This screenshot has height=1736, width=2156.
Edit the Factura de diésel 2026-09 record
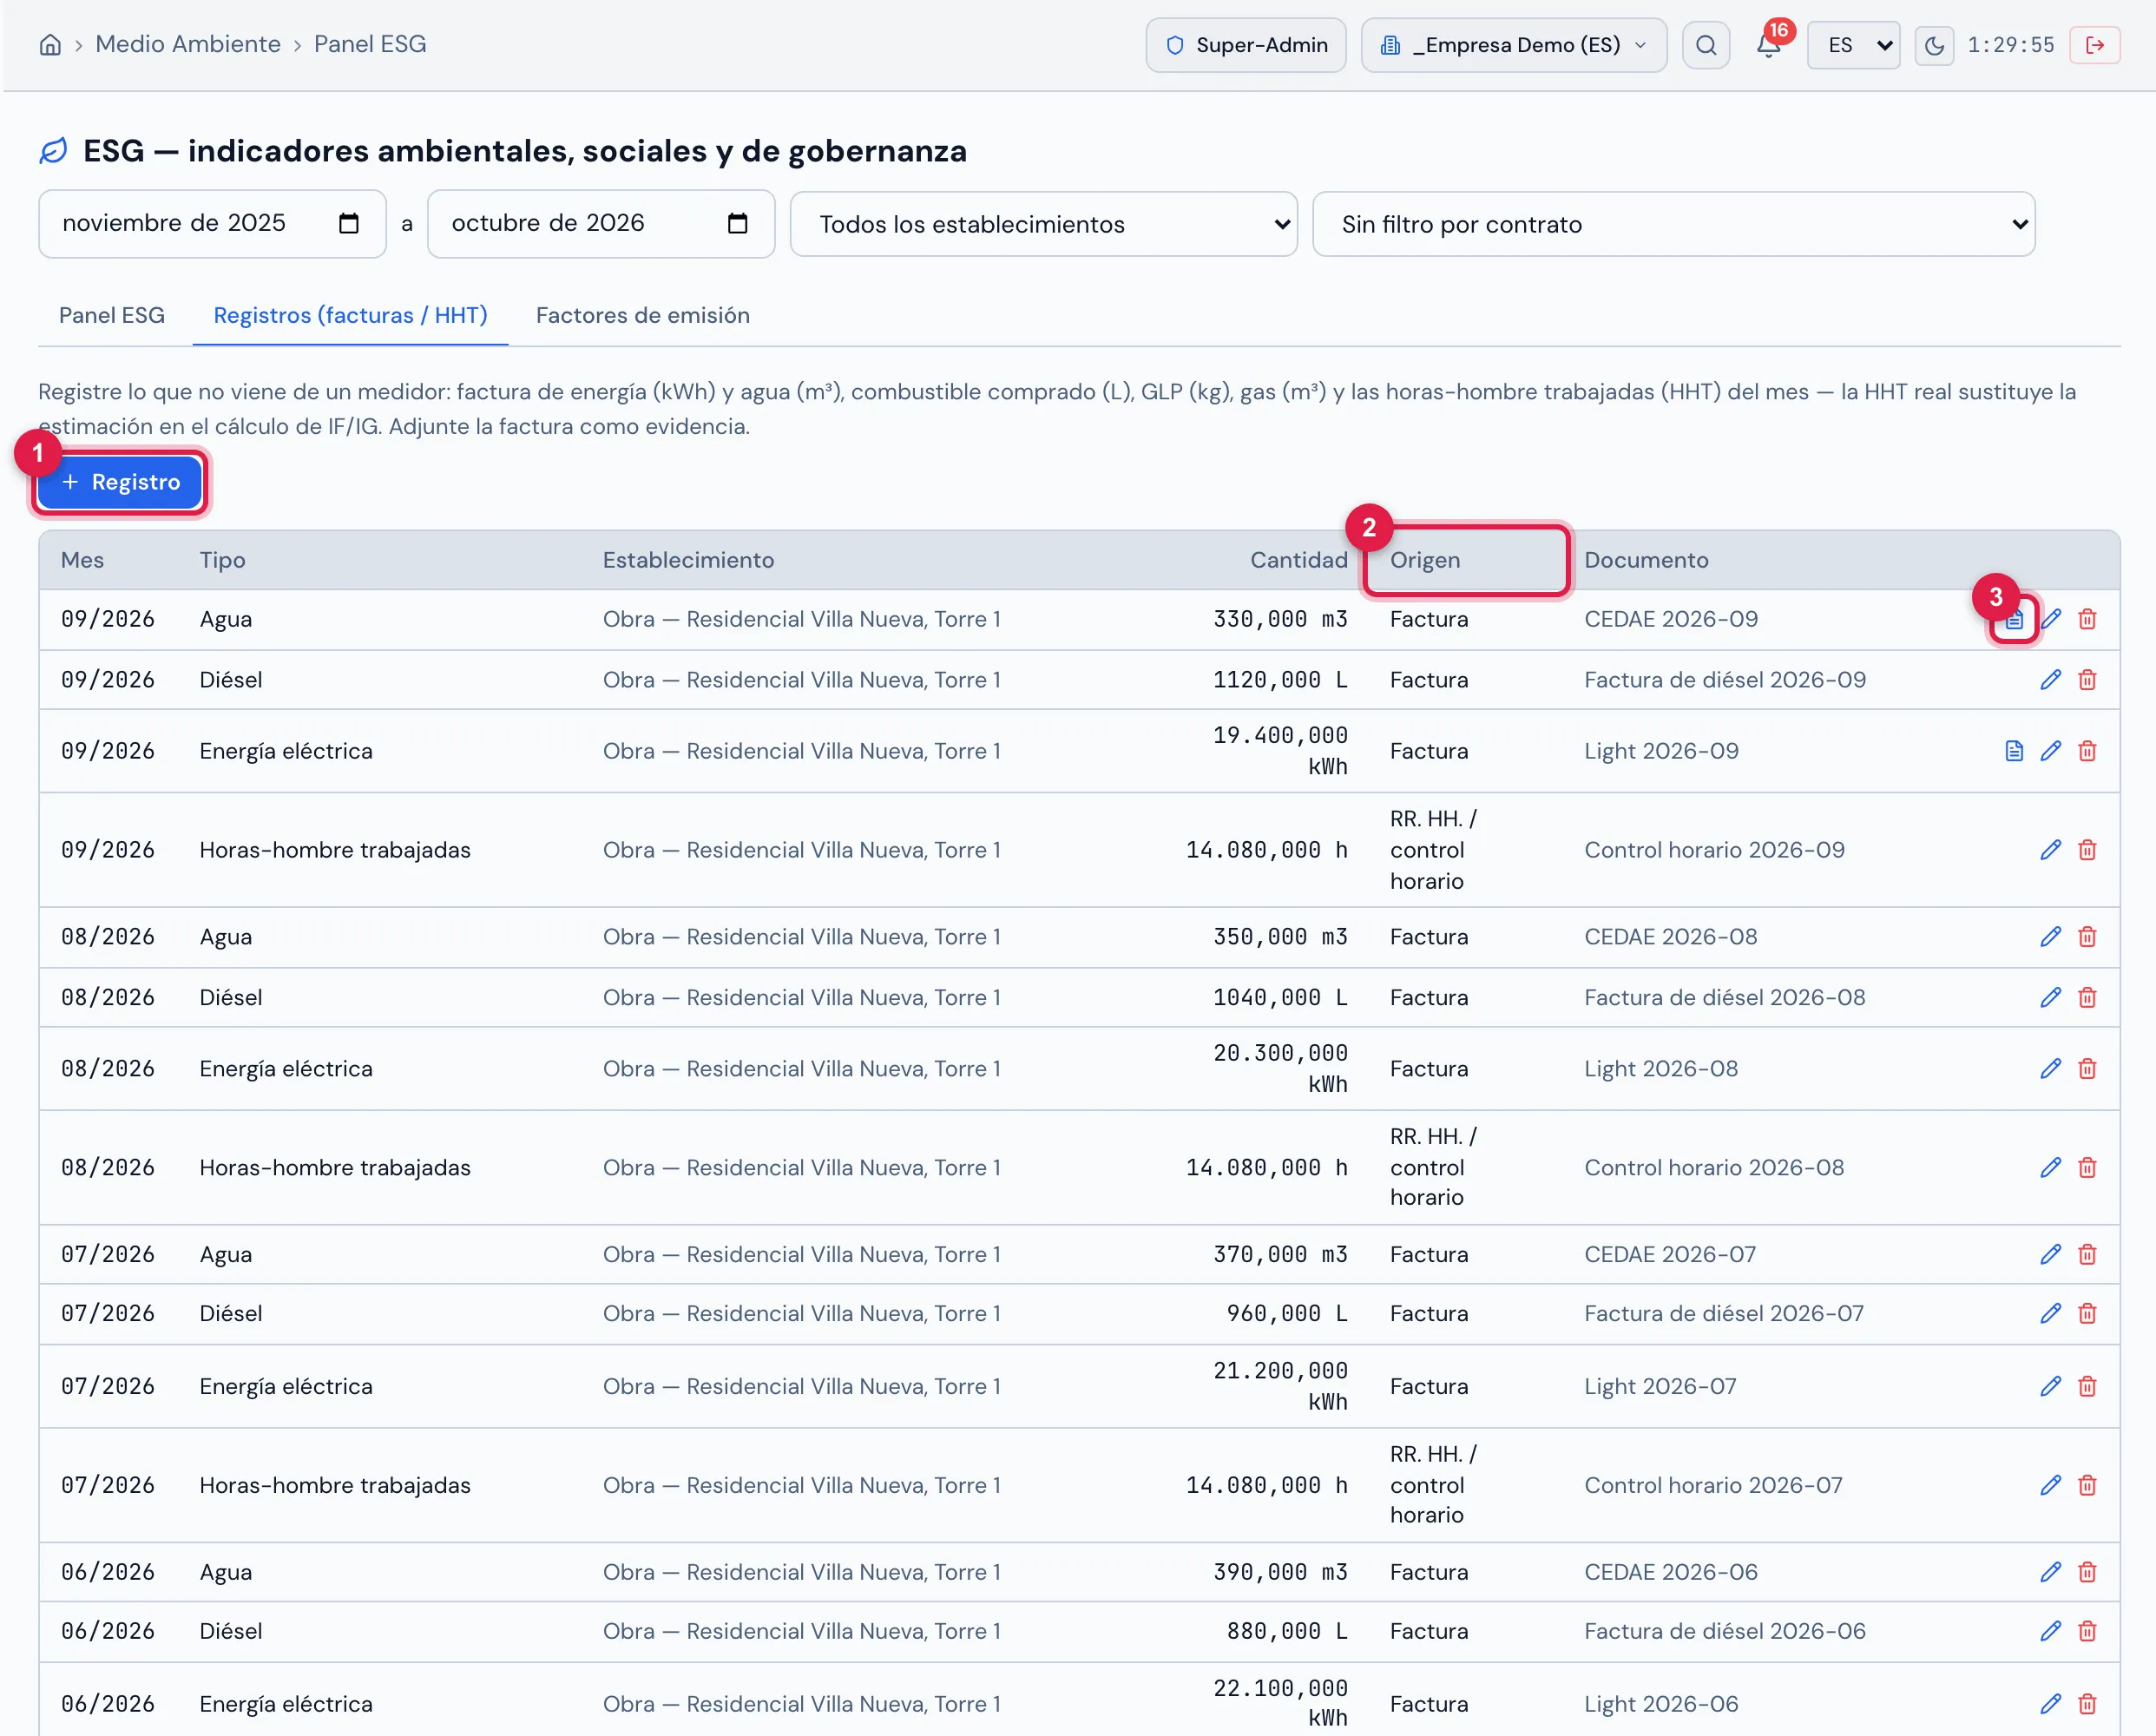click(x=2051, y=680)
